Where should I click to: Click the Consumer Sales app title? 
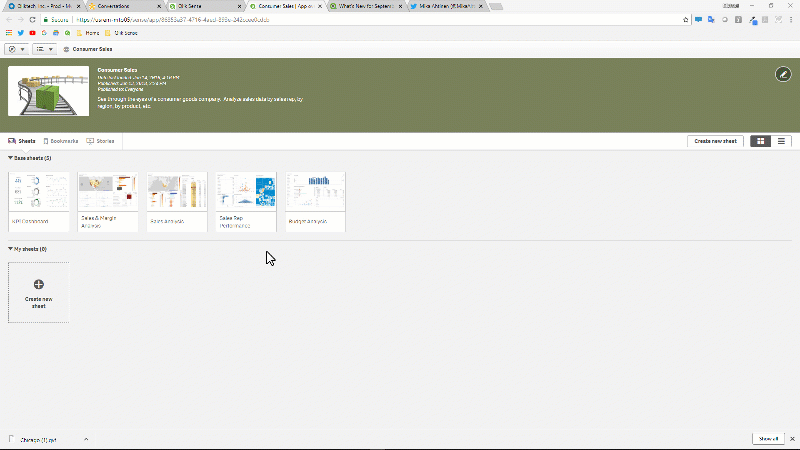[x=92, y=49]
